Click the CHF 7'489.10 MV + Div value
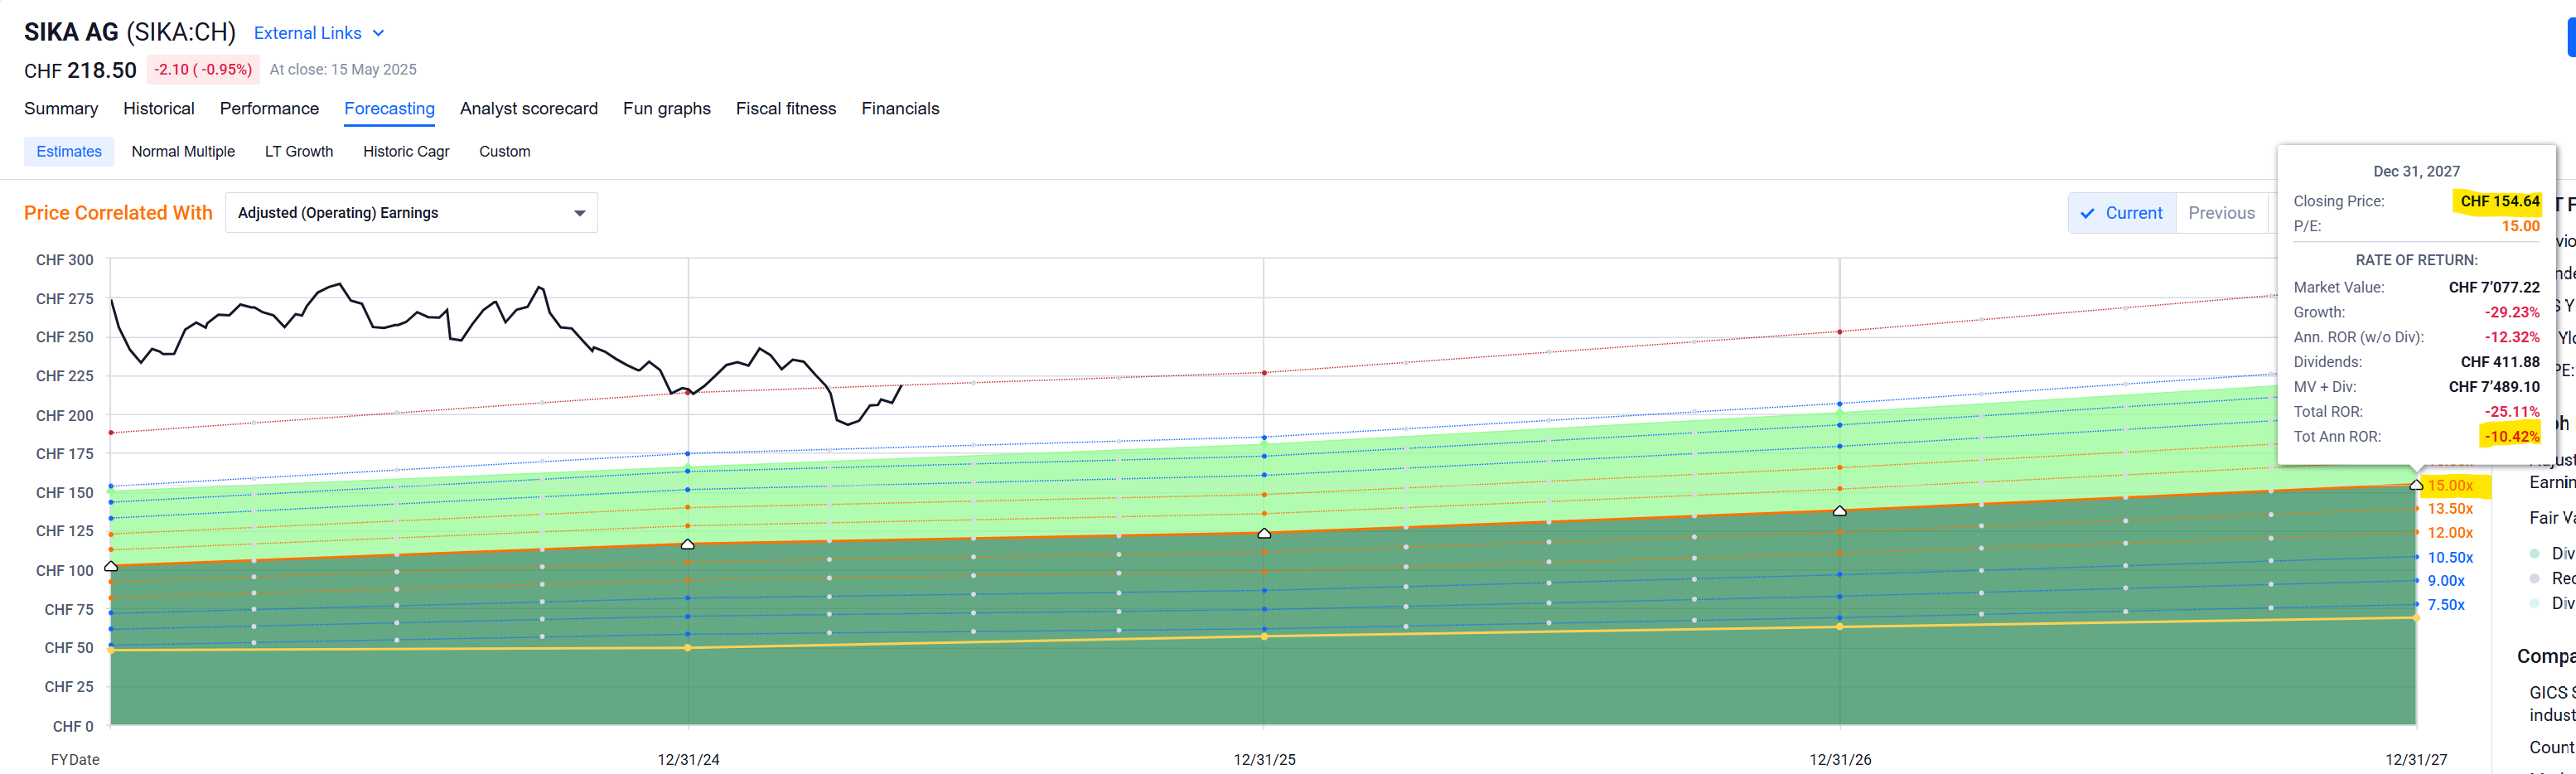Image resolution: width=2576 pixels, height=774 pixels. (x=2494, y=386)
